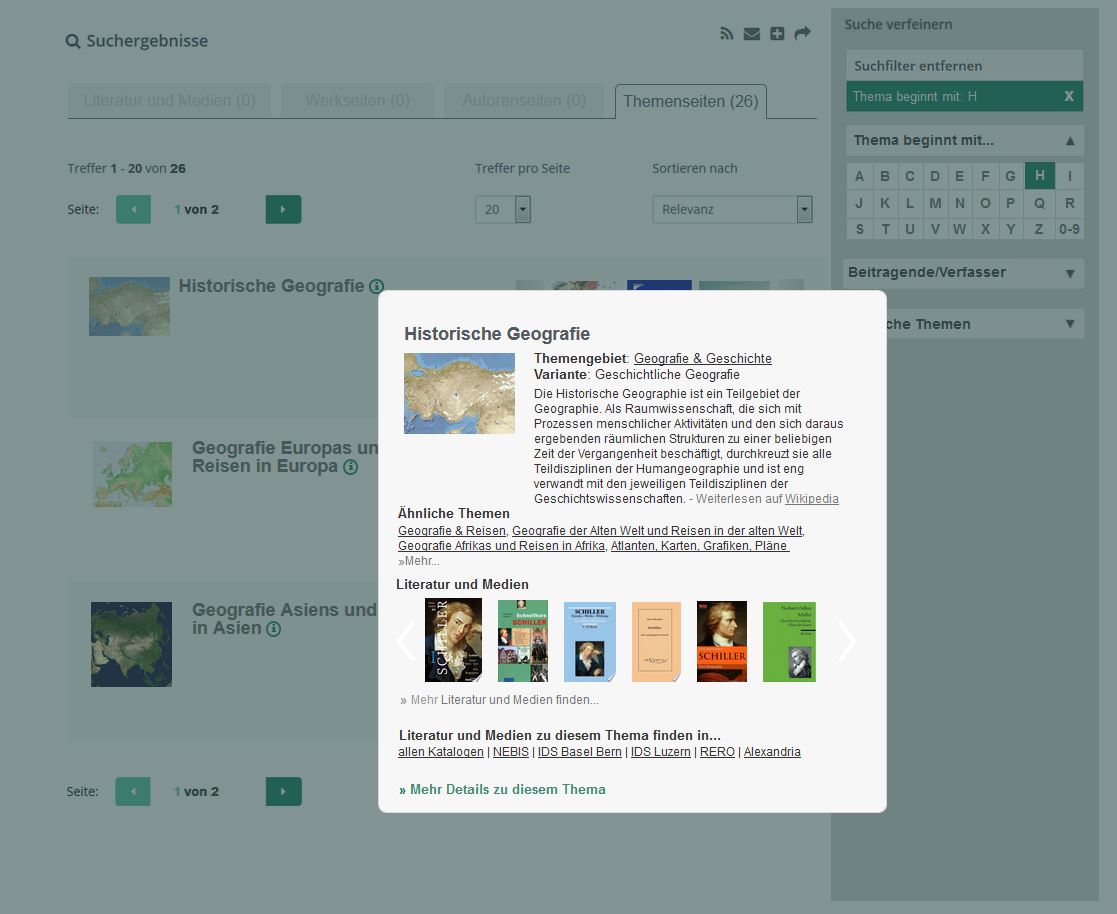Open info icon next to Reisen in Europa
Image resolution: width=1117 pixels, height=914 pixels.
[x=350, y=467]
